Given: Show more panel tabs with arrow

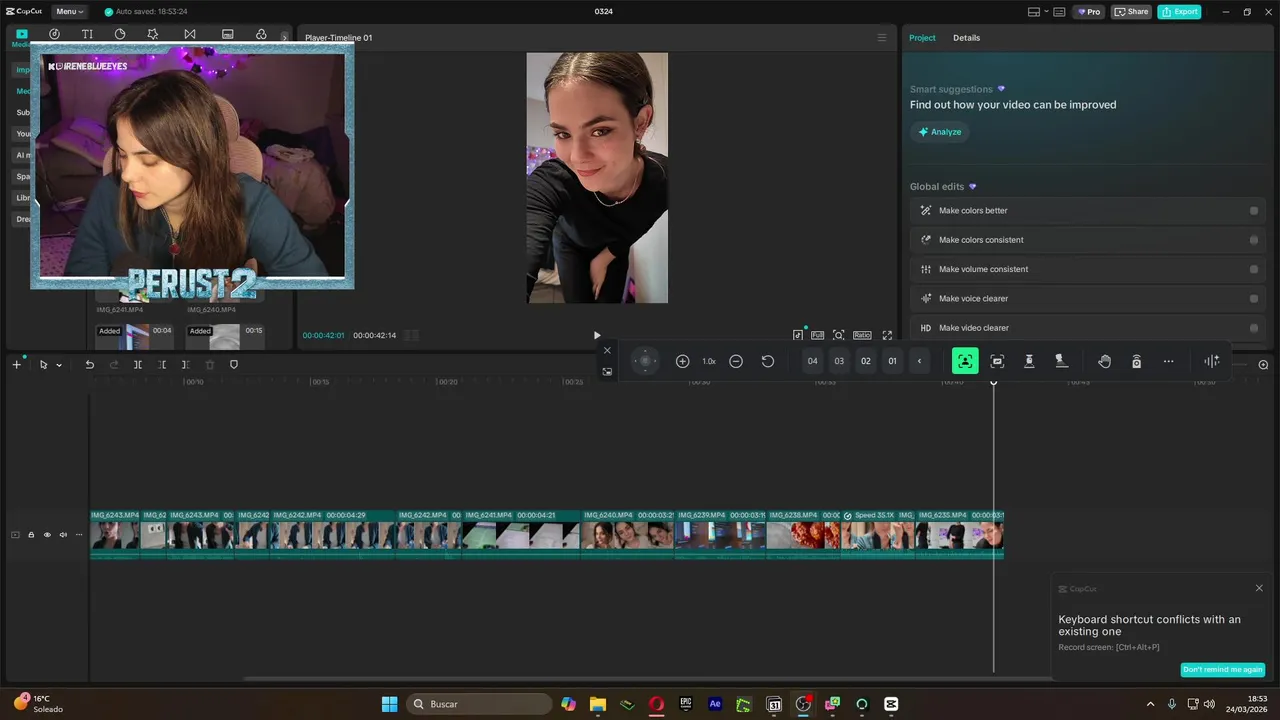Looking at the screenshot, I should click(x=284, y=37).
